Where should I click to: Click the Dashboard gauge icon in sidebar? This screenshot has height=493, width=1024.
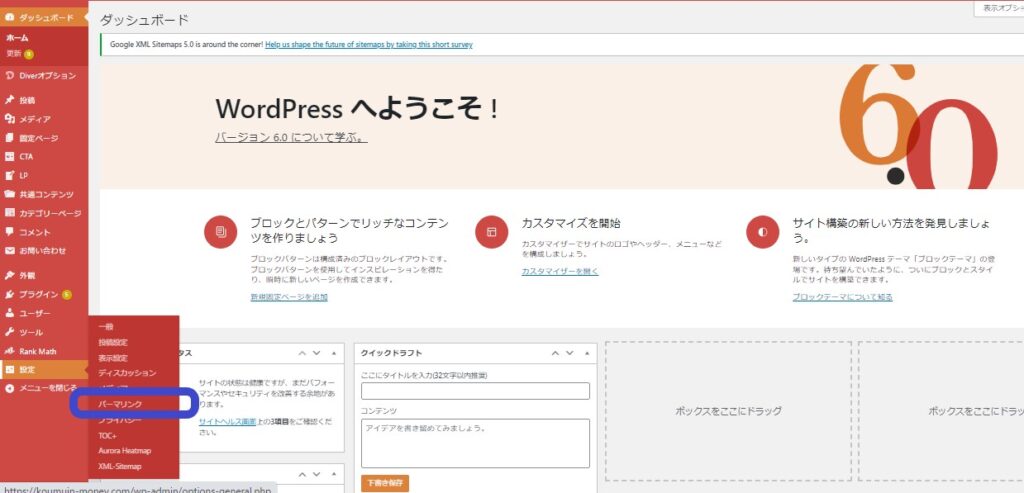[9, 17]
